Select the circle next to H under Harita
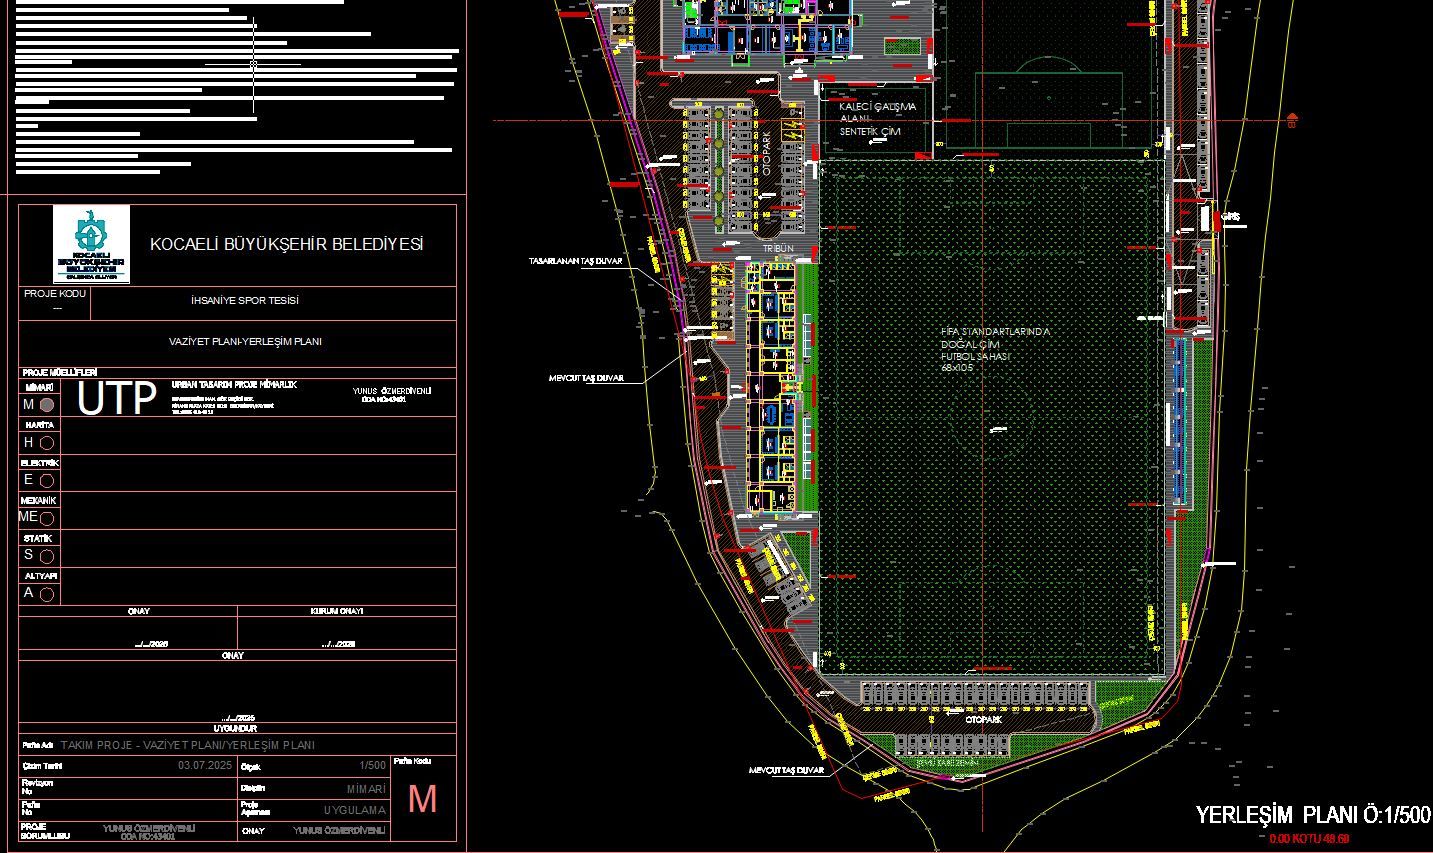The image size is (1433, 853). click(x=47, y=442)
